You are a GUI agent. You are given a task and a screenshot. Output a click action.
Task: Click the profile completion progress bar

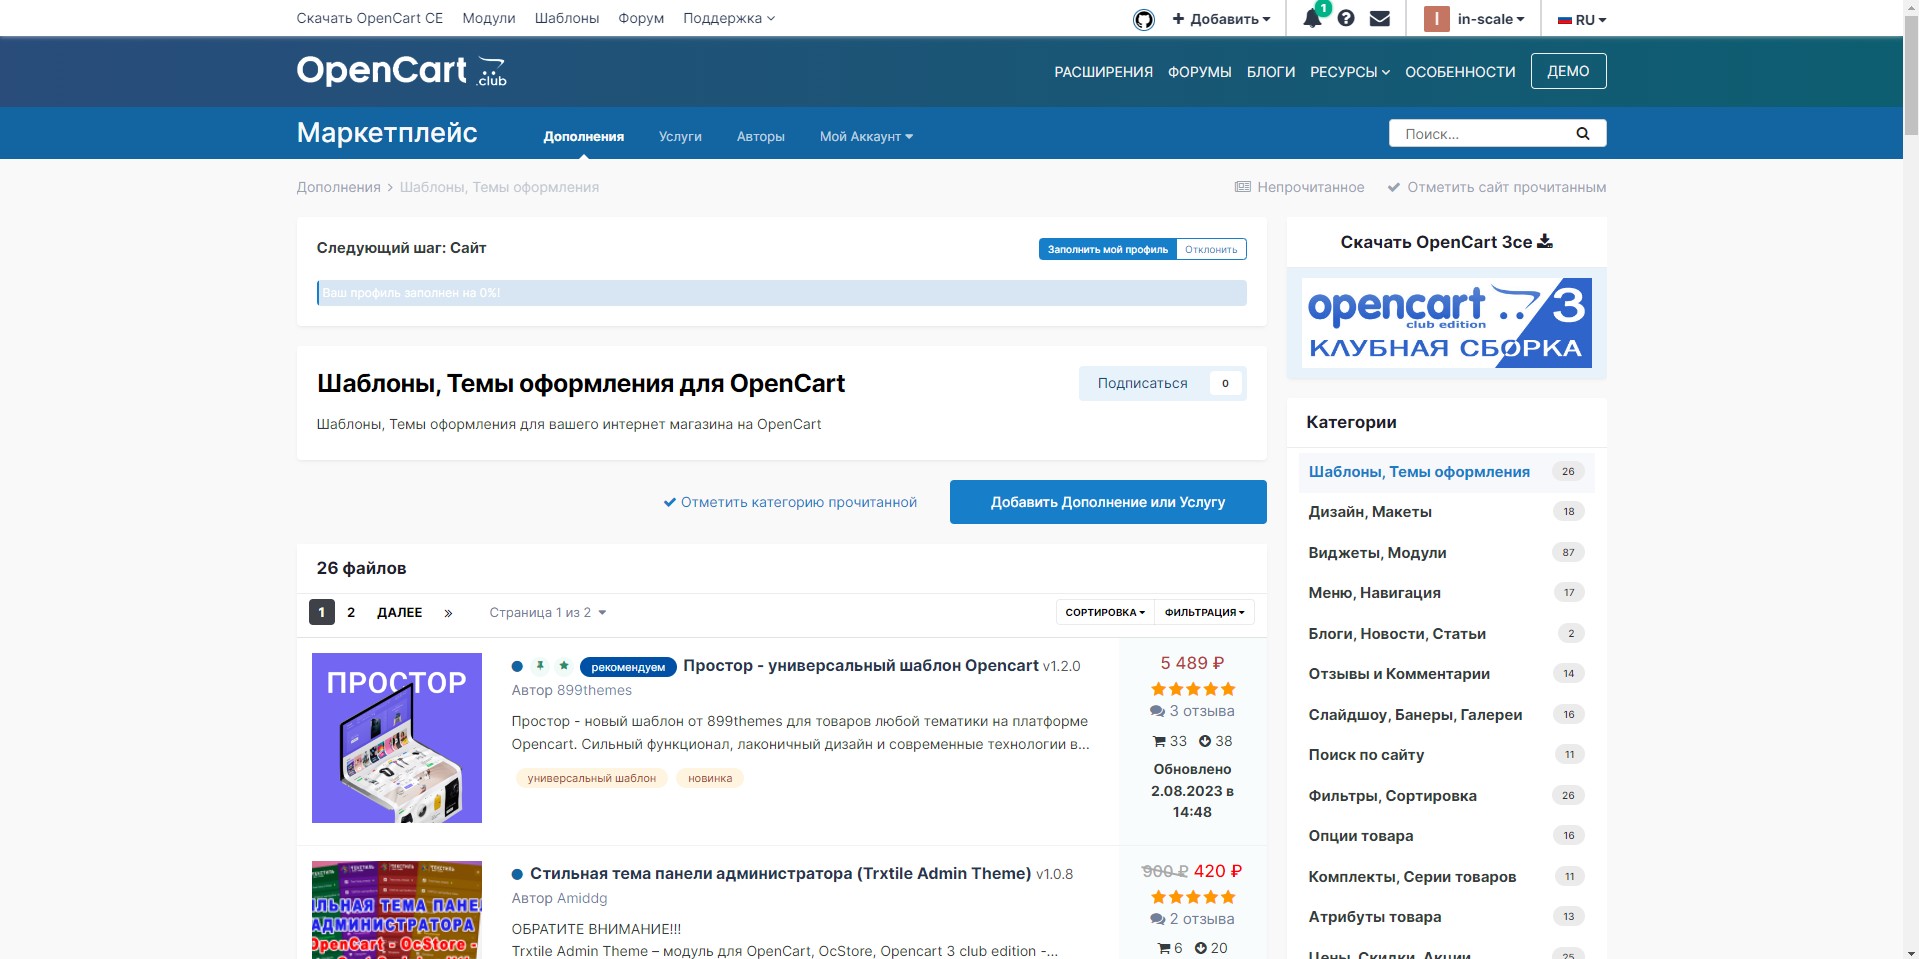pyautogui.click(x=782, y=293)
